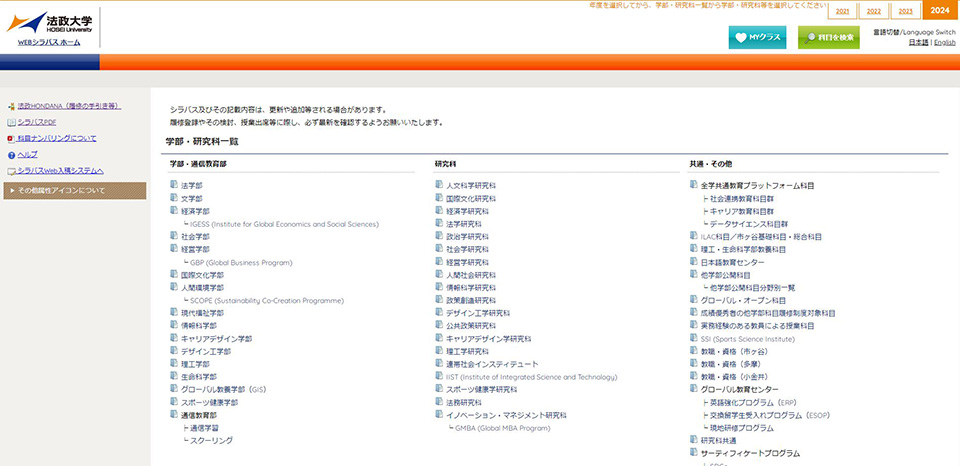This screenshot has height=466, width=960.
Task: Open the SCOPE (Sustainability Co-Creation Programme) link
Action: (266, 300)
